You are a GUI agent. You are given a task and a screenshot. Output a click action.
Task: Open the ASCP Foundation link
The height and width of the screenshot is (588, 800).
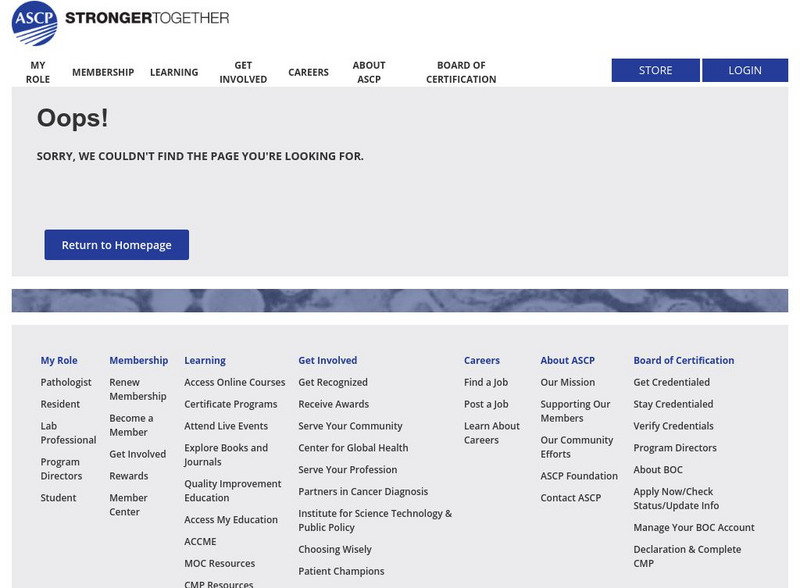(579, 476)
